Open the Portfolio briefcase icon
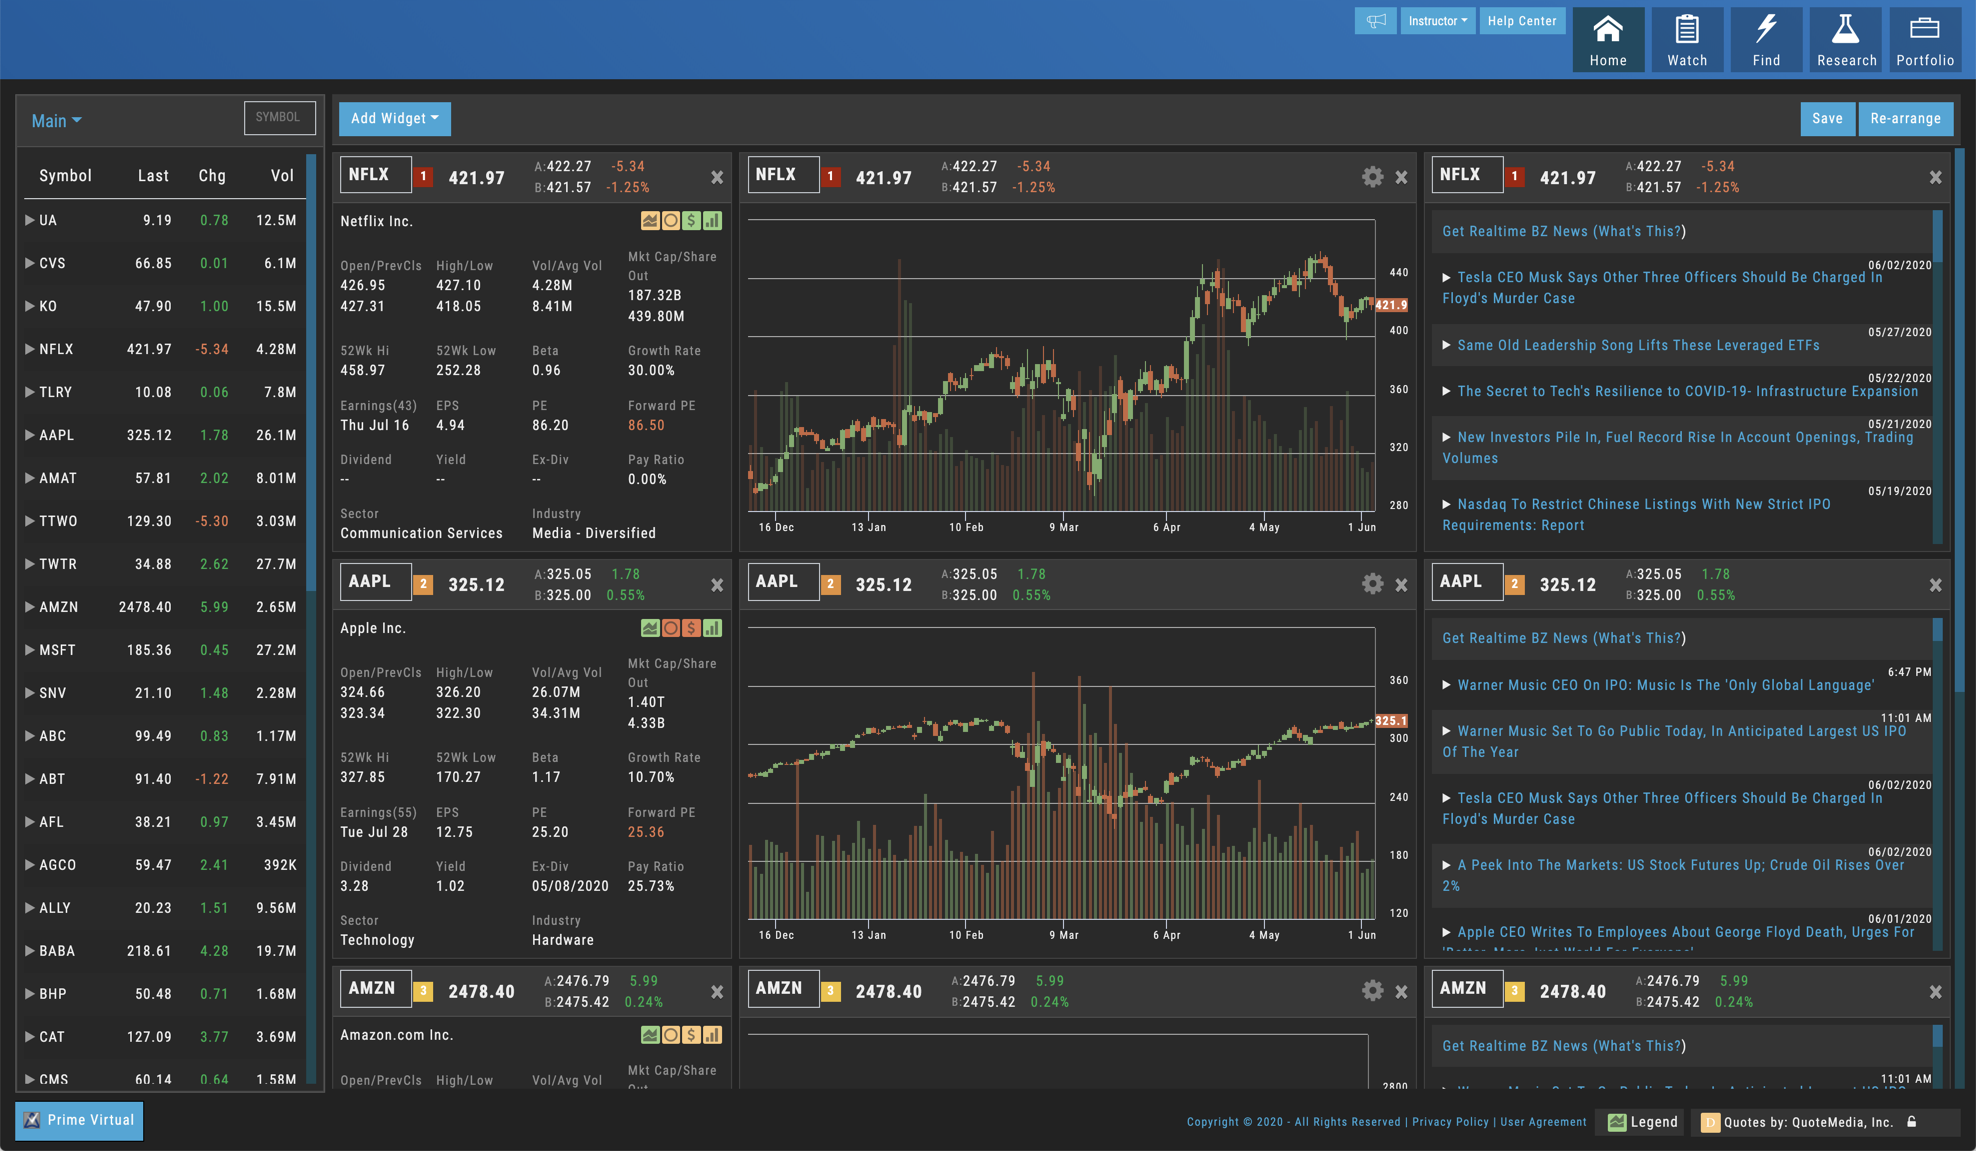The width and height of the screenshot is (1976, 1151). click(1924, 39)
